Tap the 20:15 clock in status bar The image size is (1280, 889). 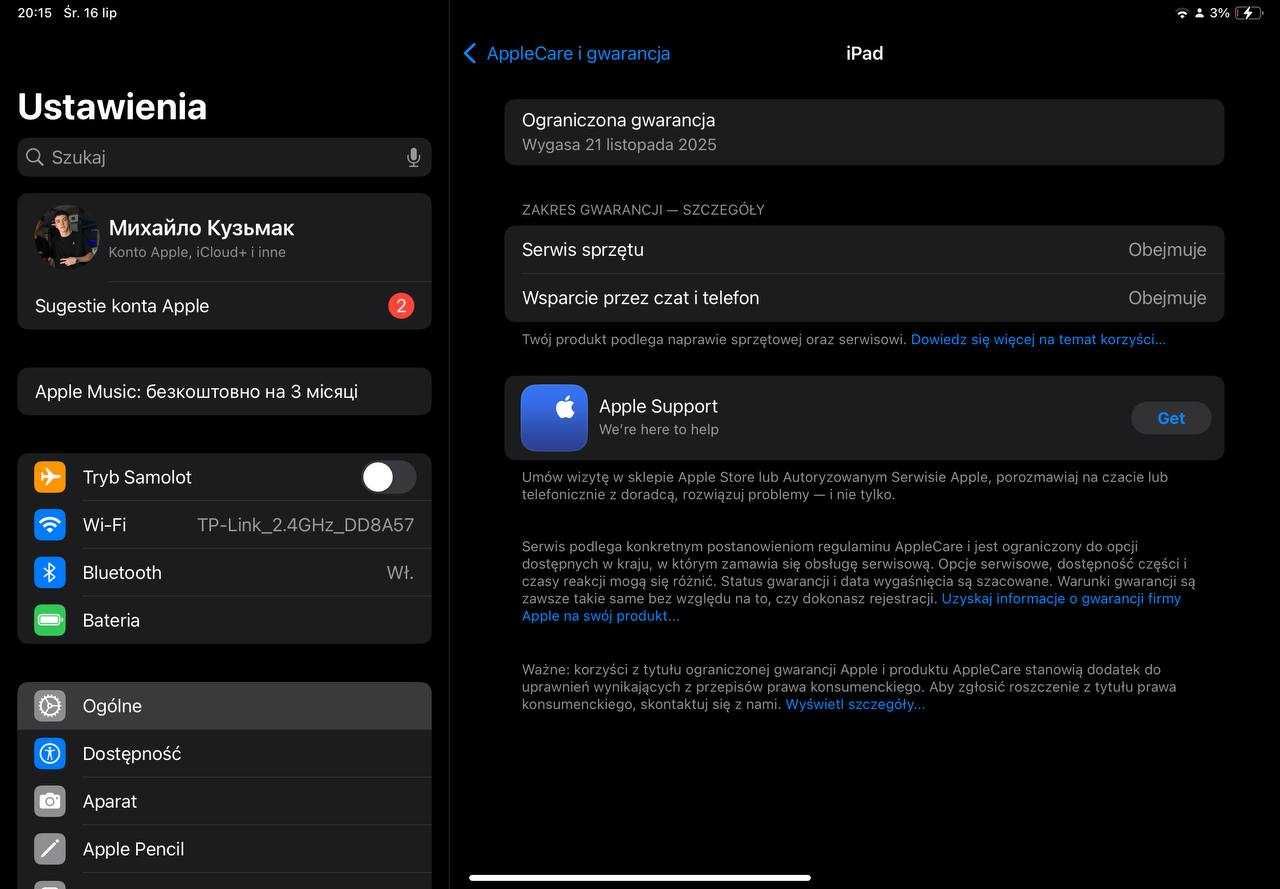pos(34,13)
